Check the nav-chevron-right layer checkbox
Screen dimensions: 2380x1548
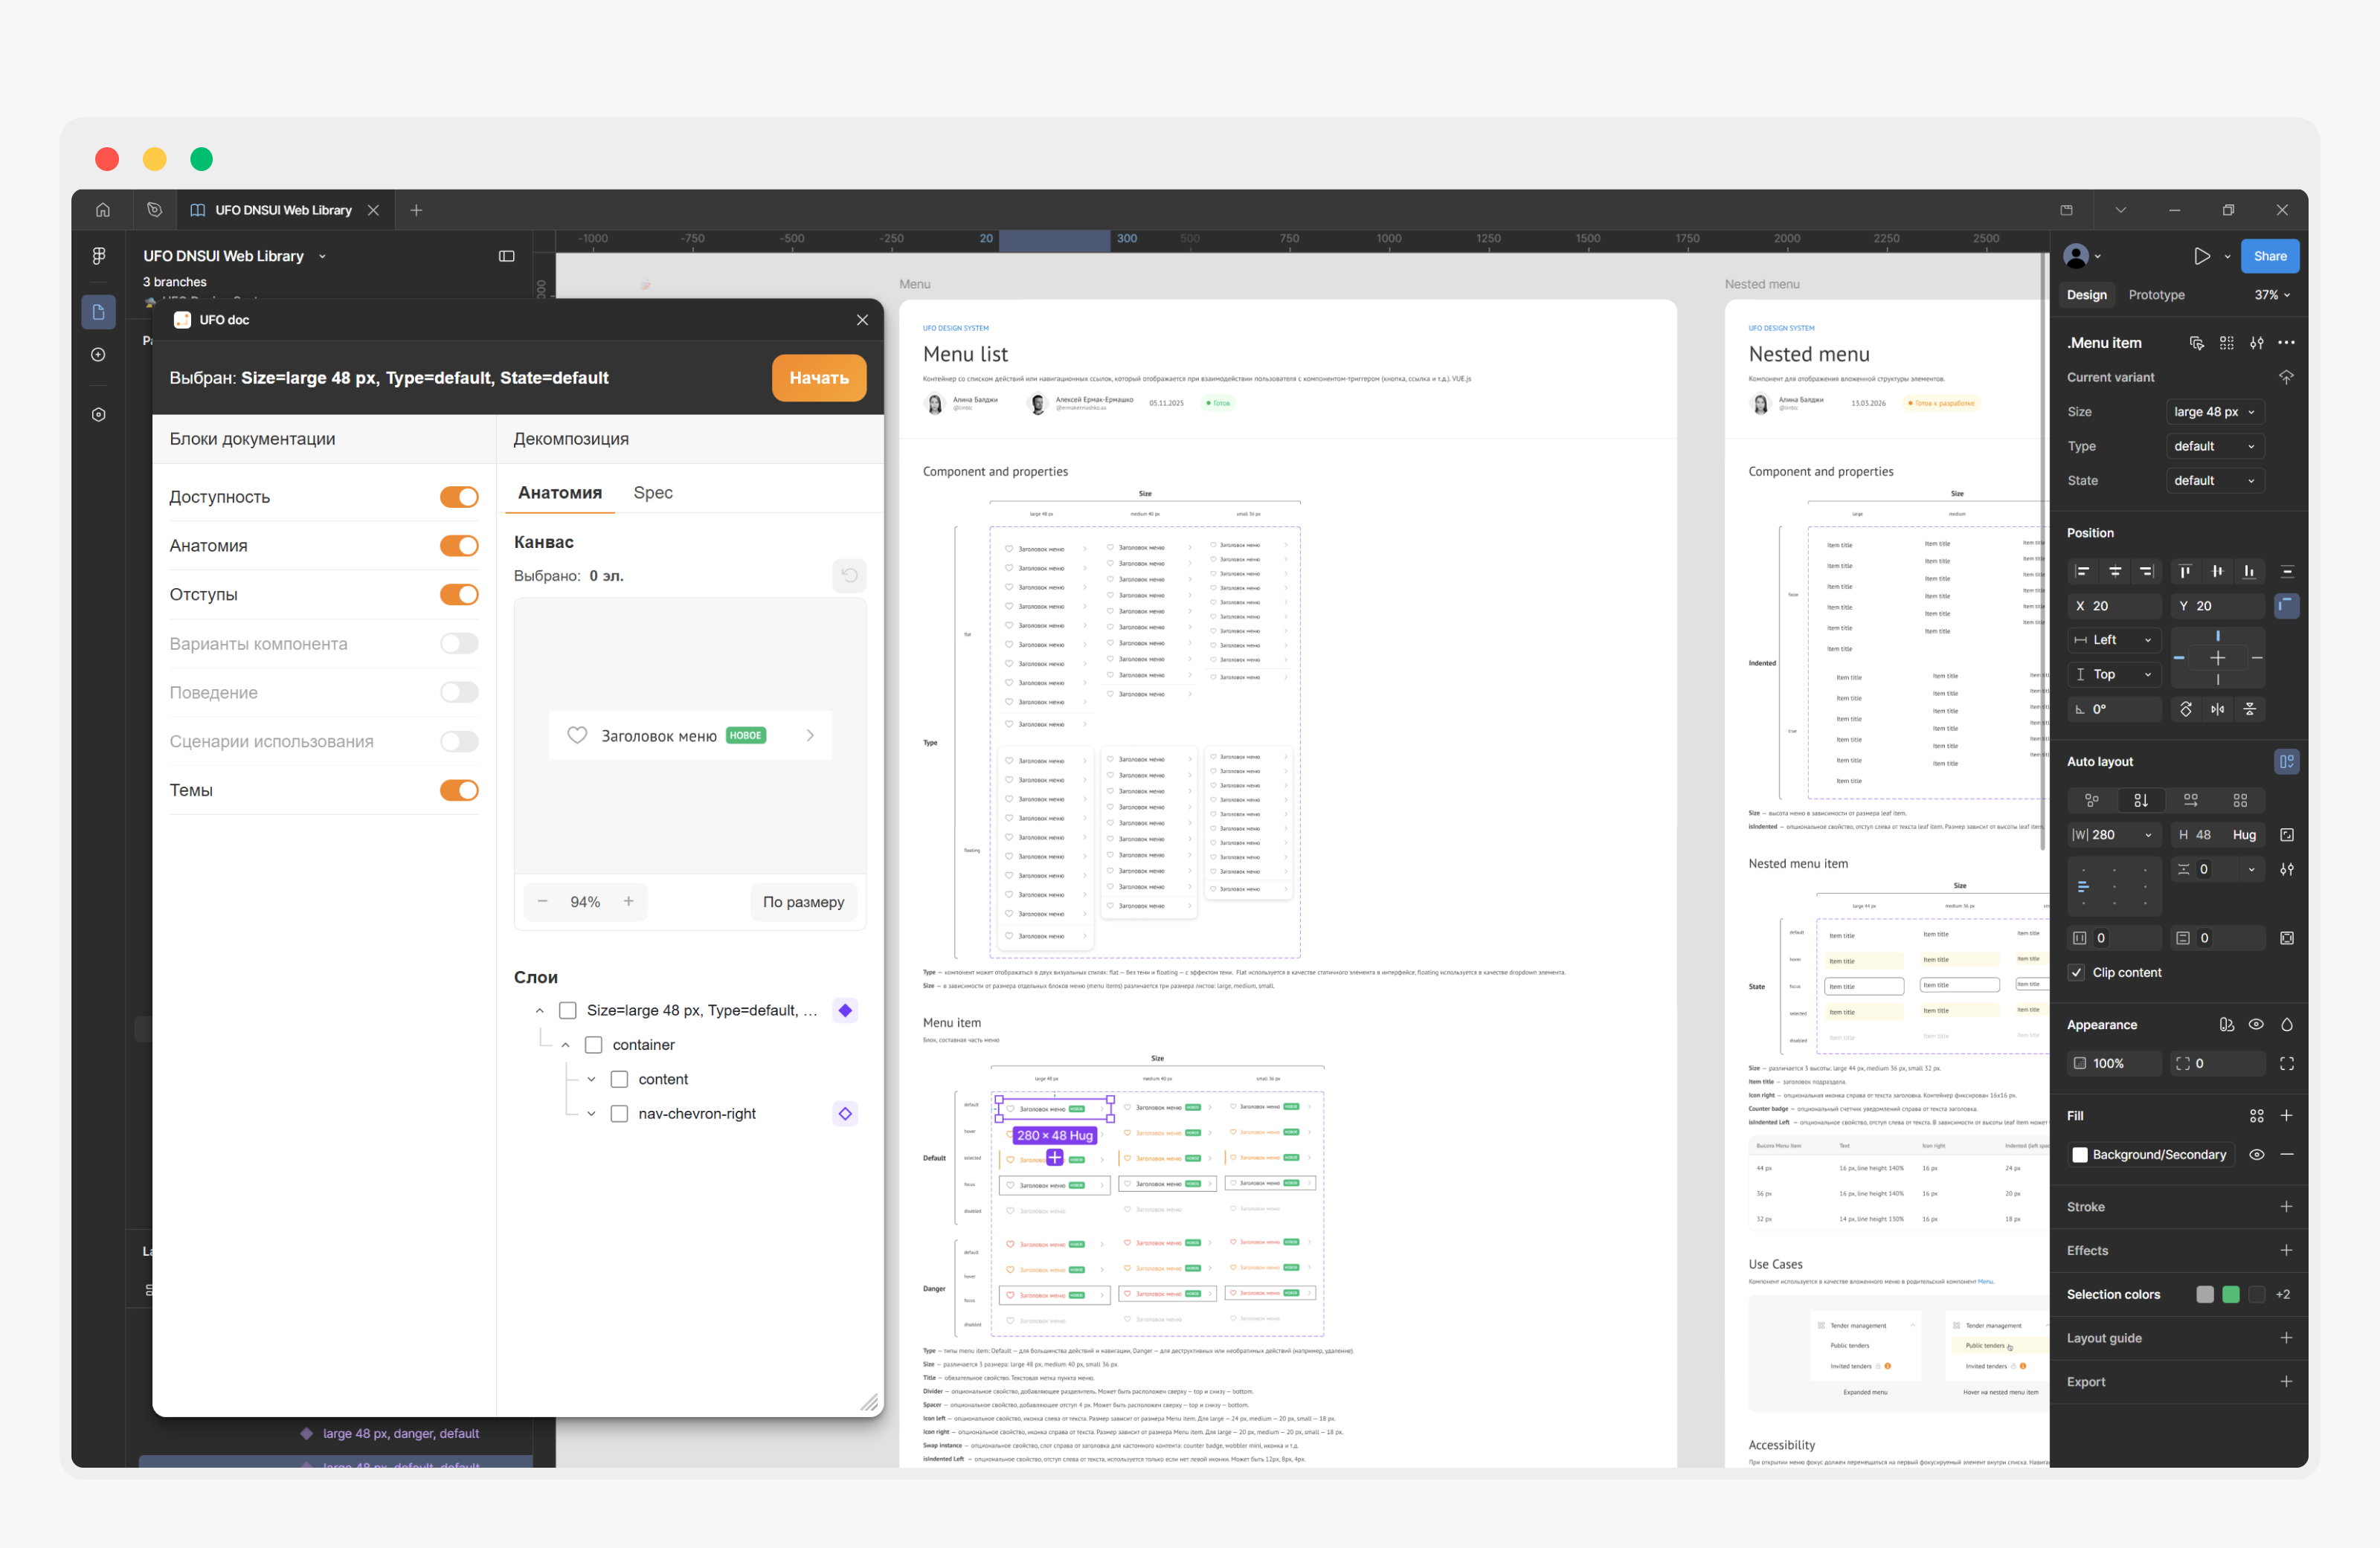pyautogui.click(x=619, y=1114)
